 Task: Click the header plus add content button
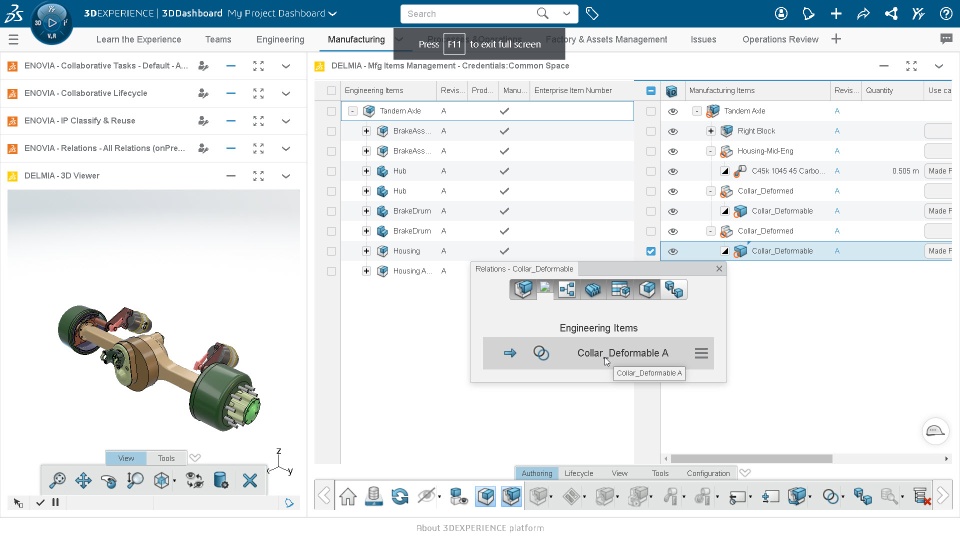[x=836, y=13]
